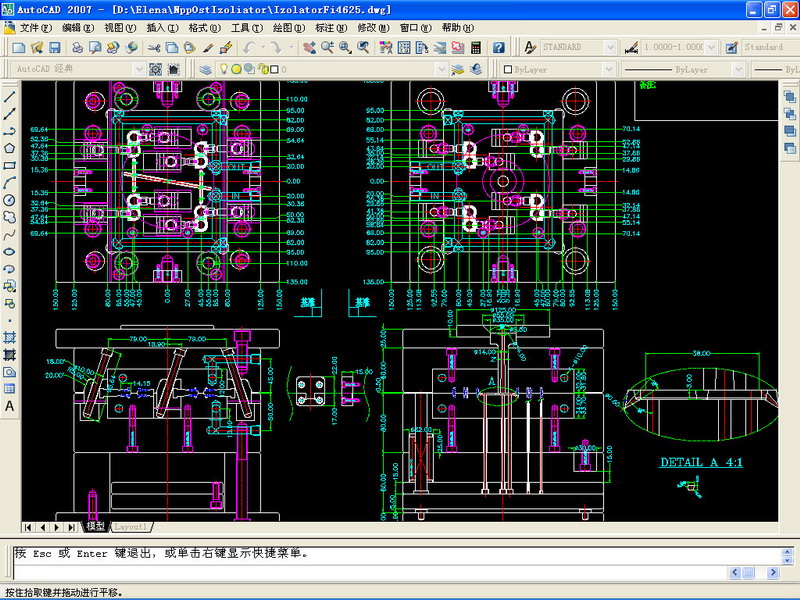
Task: Select the Multiline Text 'A' tool
Action: [9, 406]
